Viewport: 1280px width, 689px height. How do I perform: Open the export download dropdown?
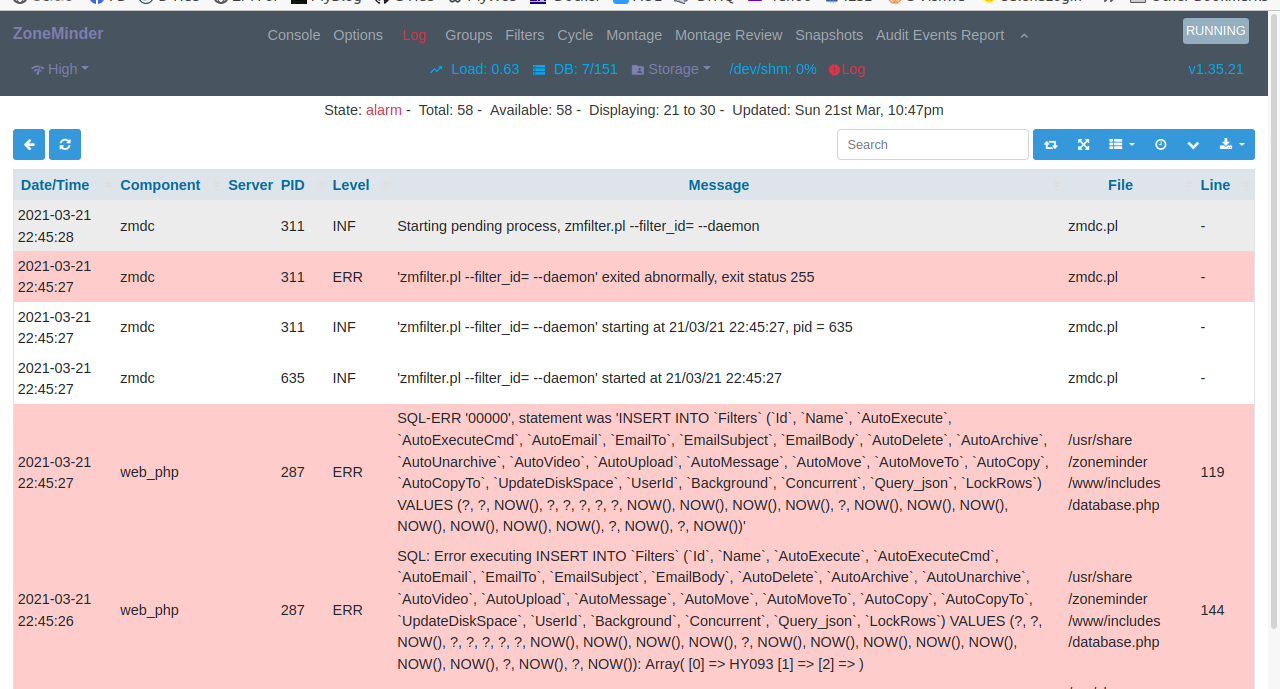(1232, 144)
